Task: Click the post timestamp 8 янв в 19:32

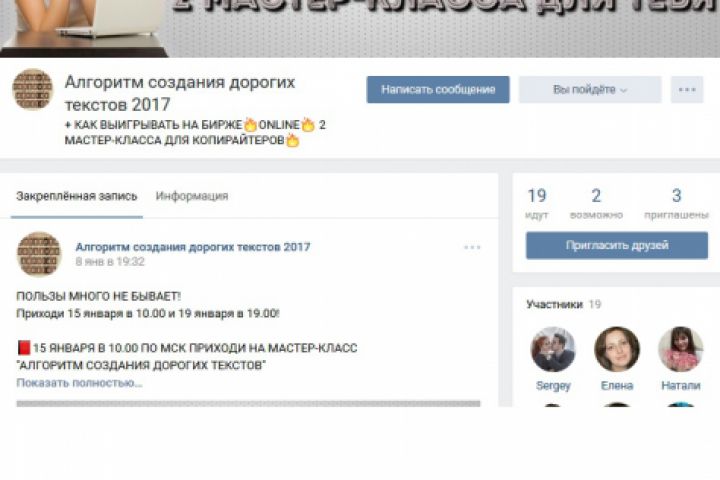Action: click(110, 262)
